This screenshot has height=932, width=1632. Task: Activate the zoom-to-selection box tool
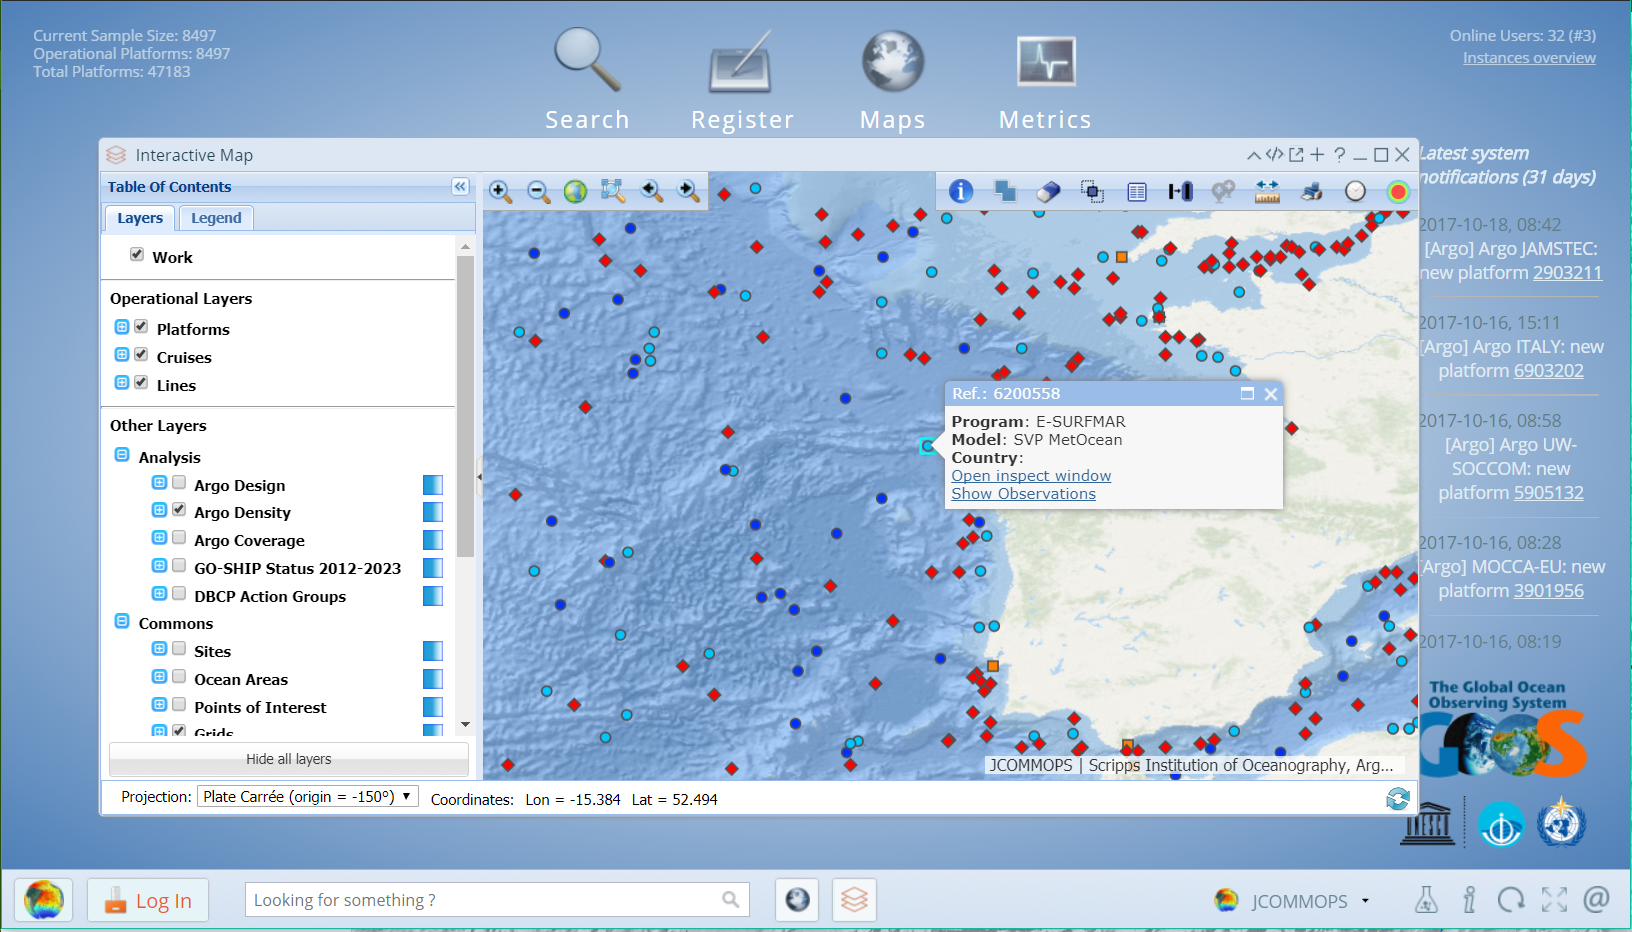tap(613, 191)
